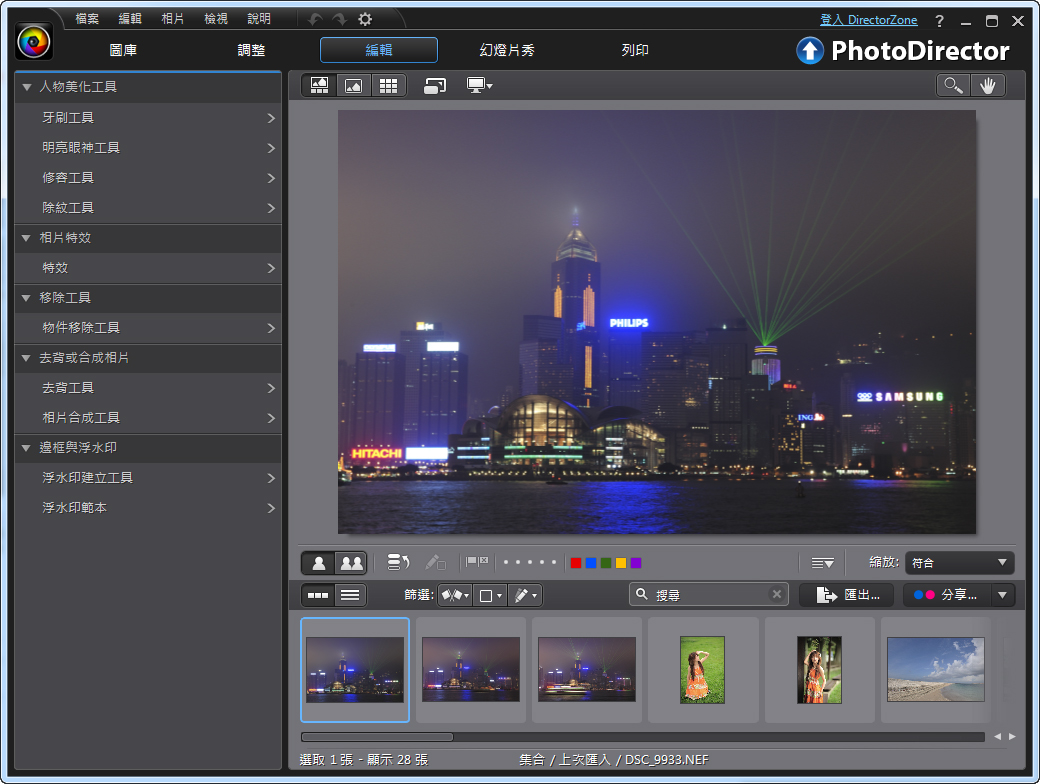Open 修容工具 using its chevron arrow
The width and height of the screenshot is (1040, 784).
tap(271, 178)
